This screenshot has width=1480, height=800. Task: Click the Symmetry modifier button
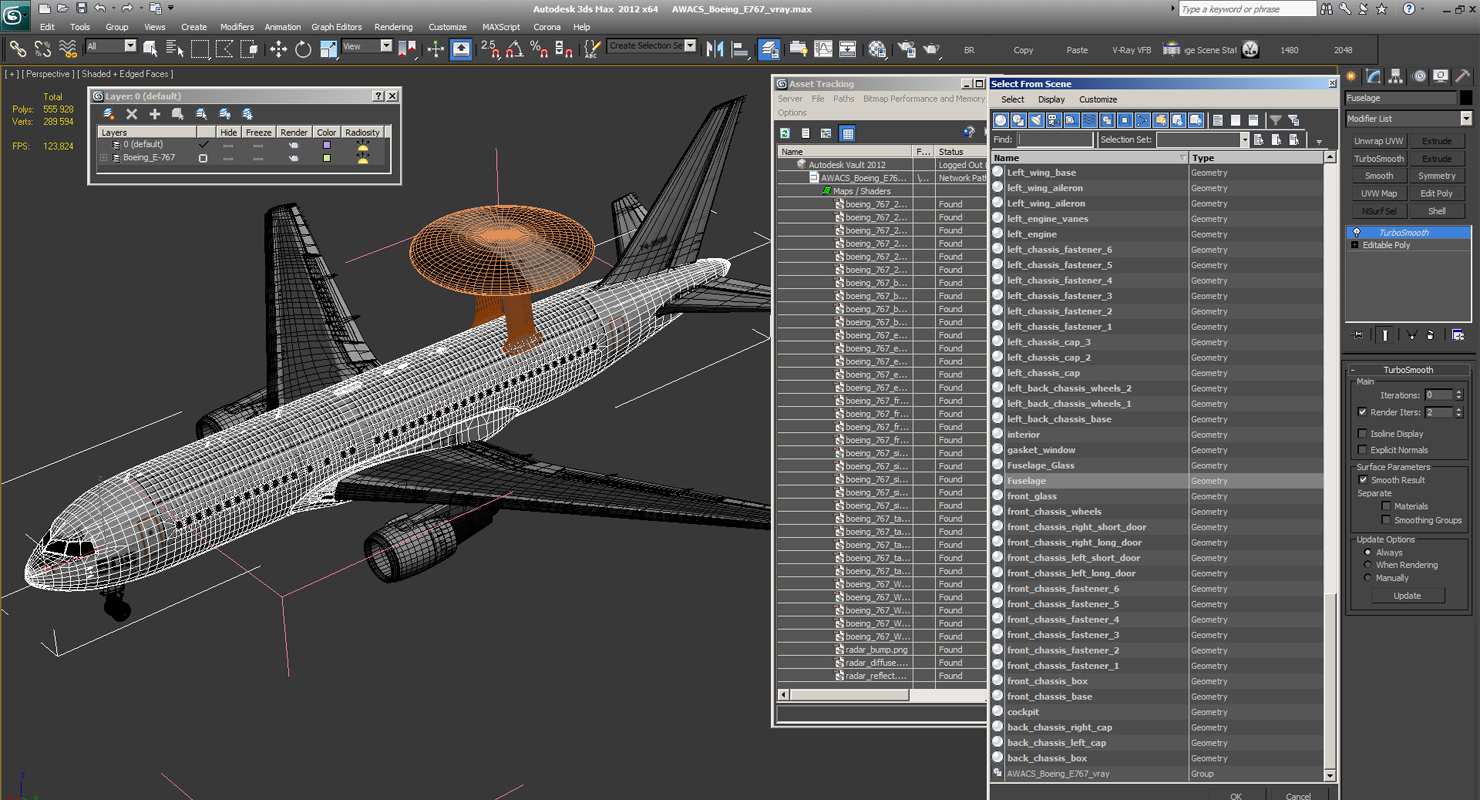[1437, 176]
